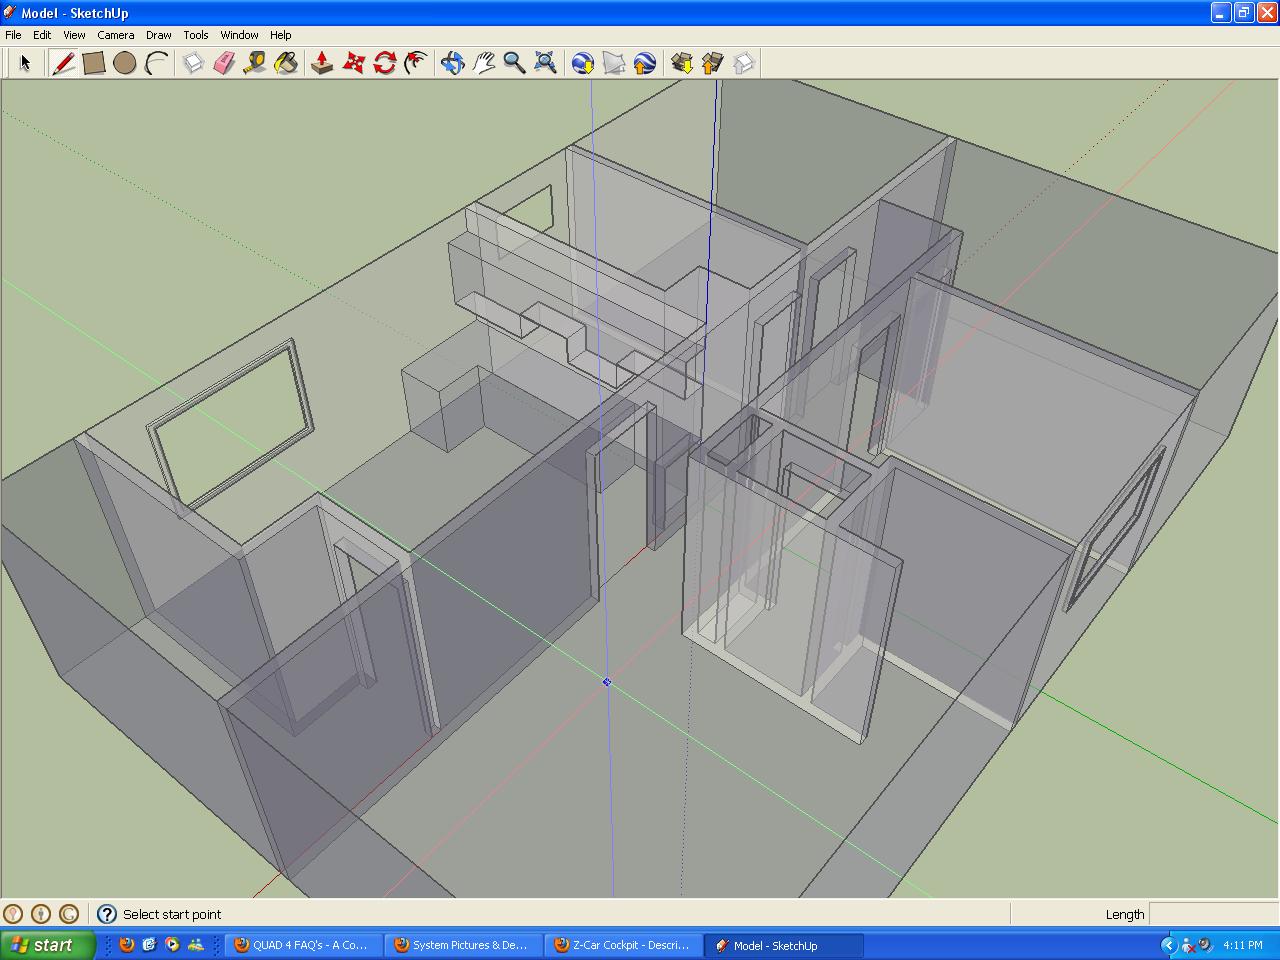The height and width of the screenshot is (960, 1280).
Task: Click the Get Models download icon
Action: (682, 63)
